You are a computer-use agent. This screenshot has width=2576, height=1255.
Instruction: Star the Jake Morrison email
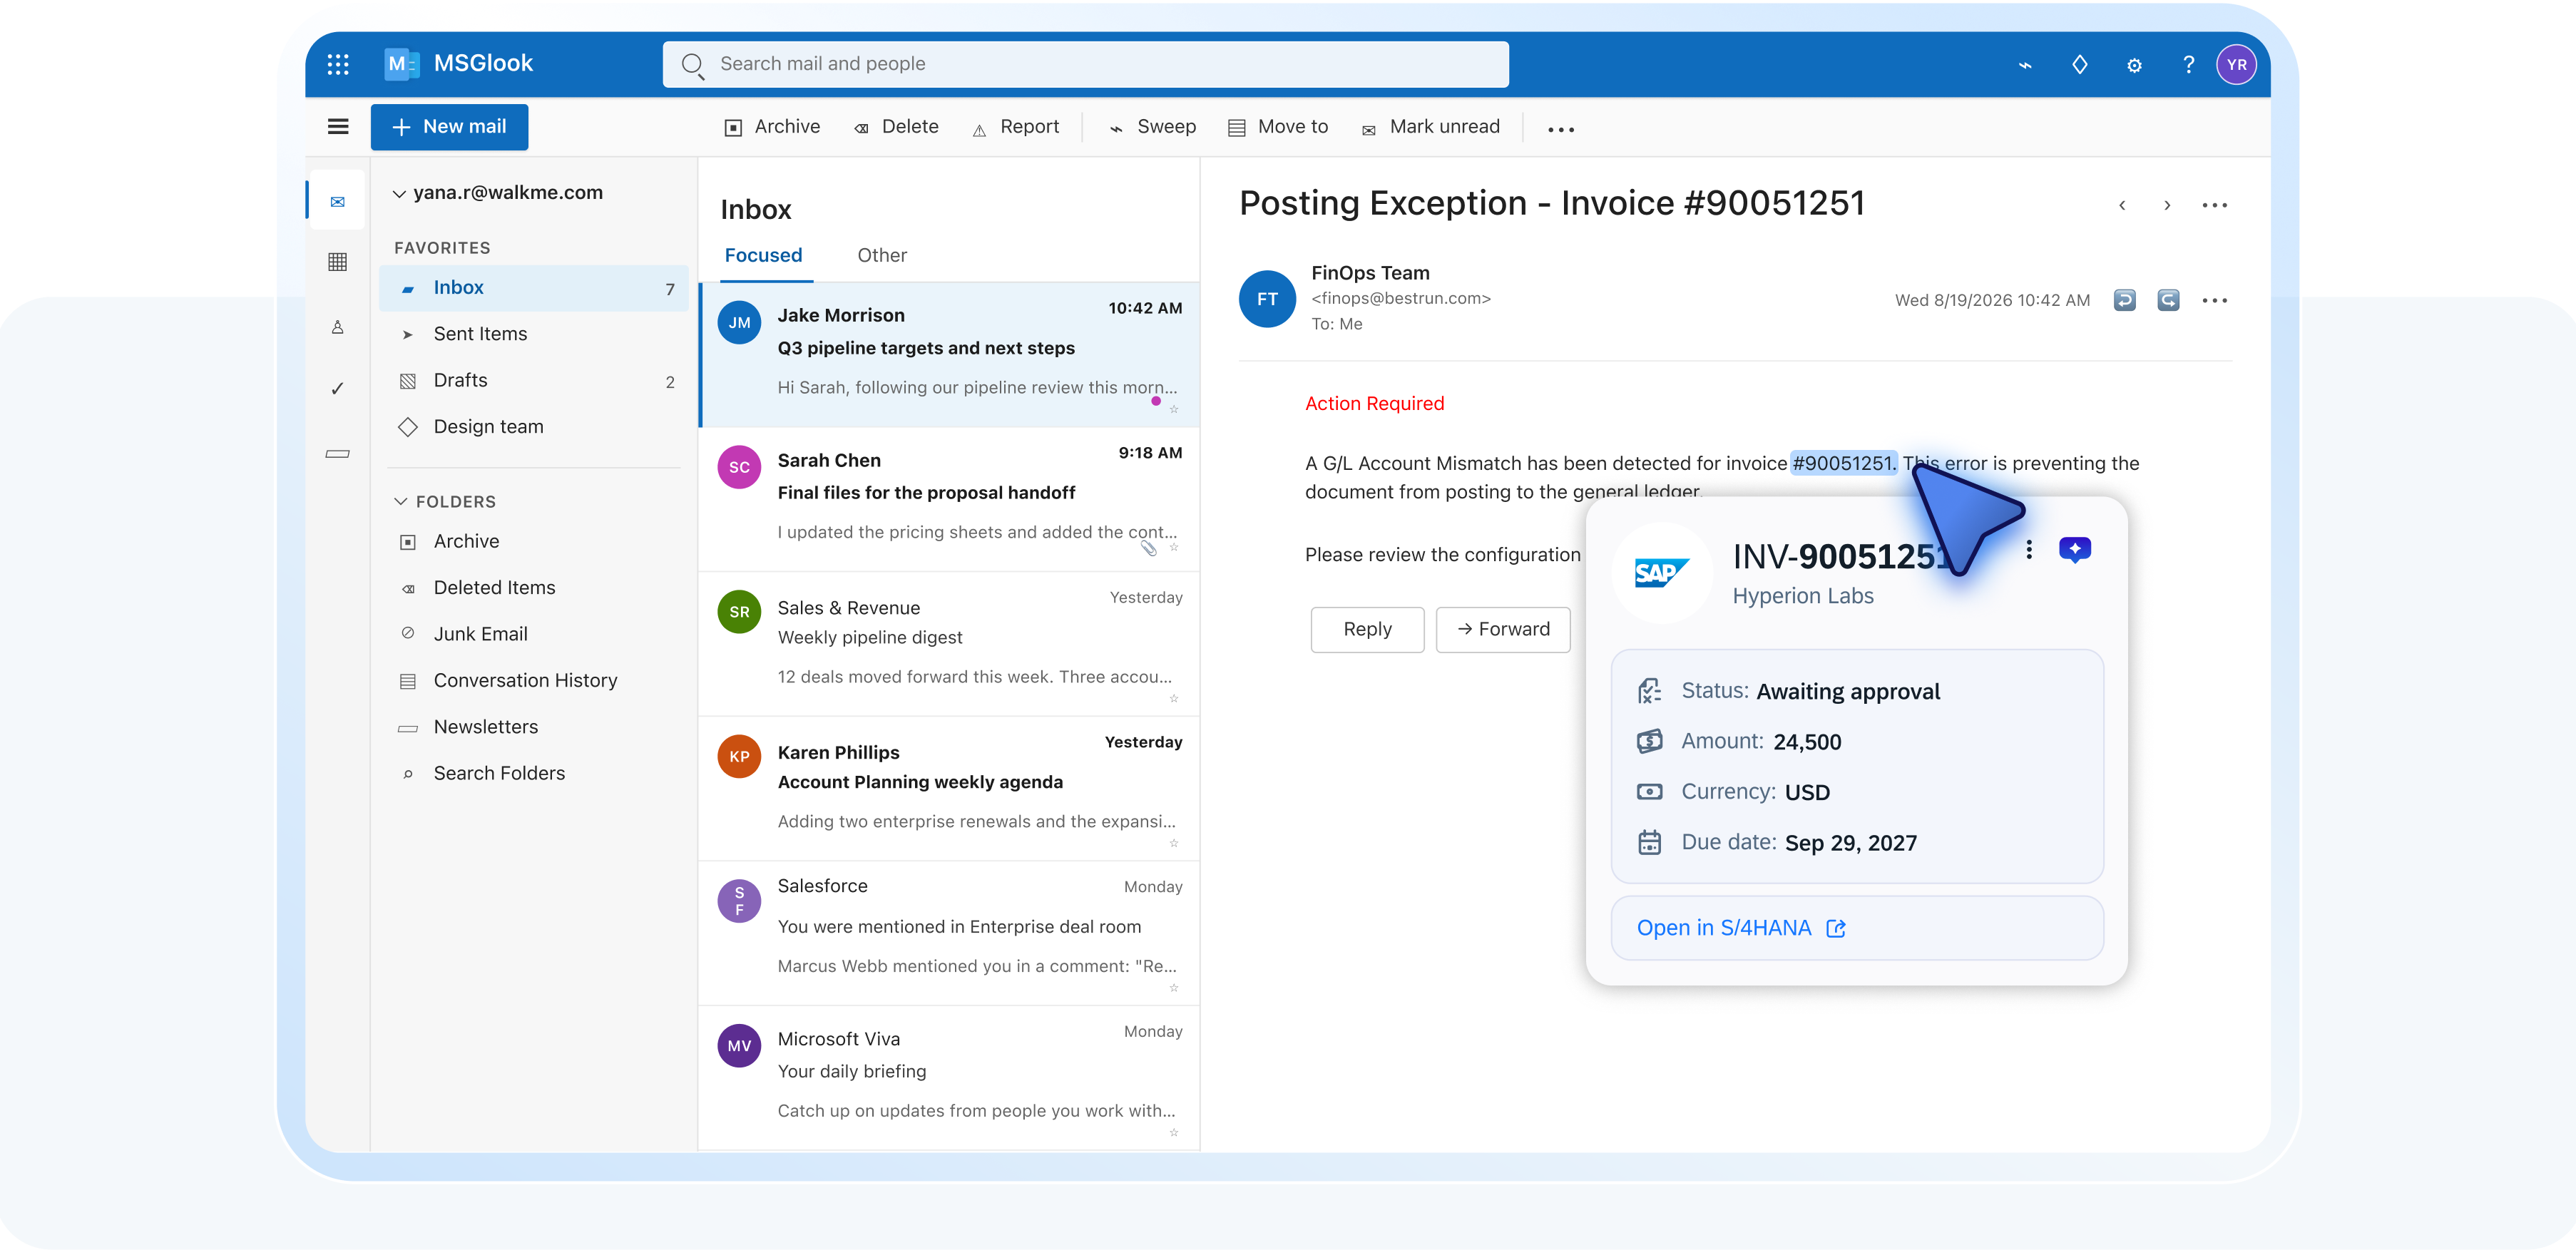coord(1174,409)
